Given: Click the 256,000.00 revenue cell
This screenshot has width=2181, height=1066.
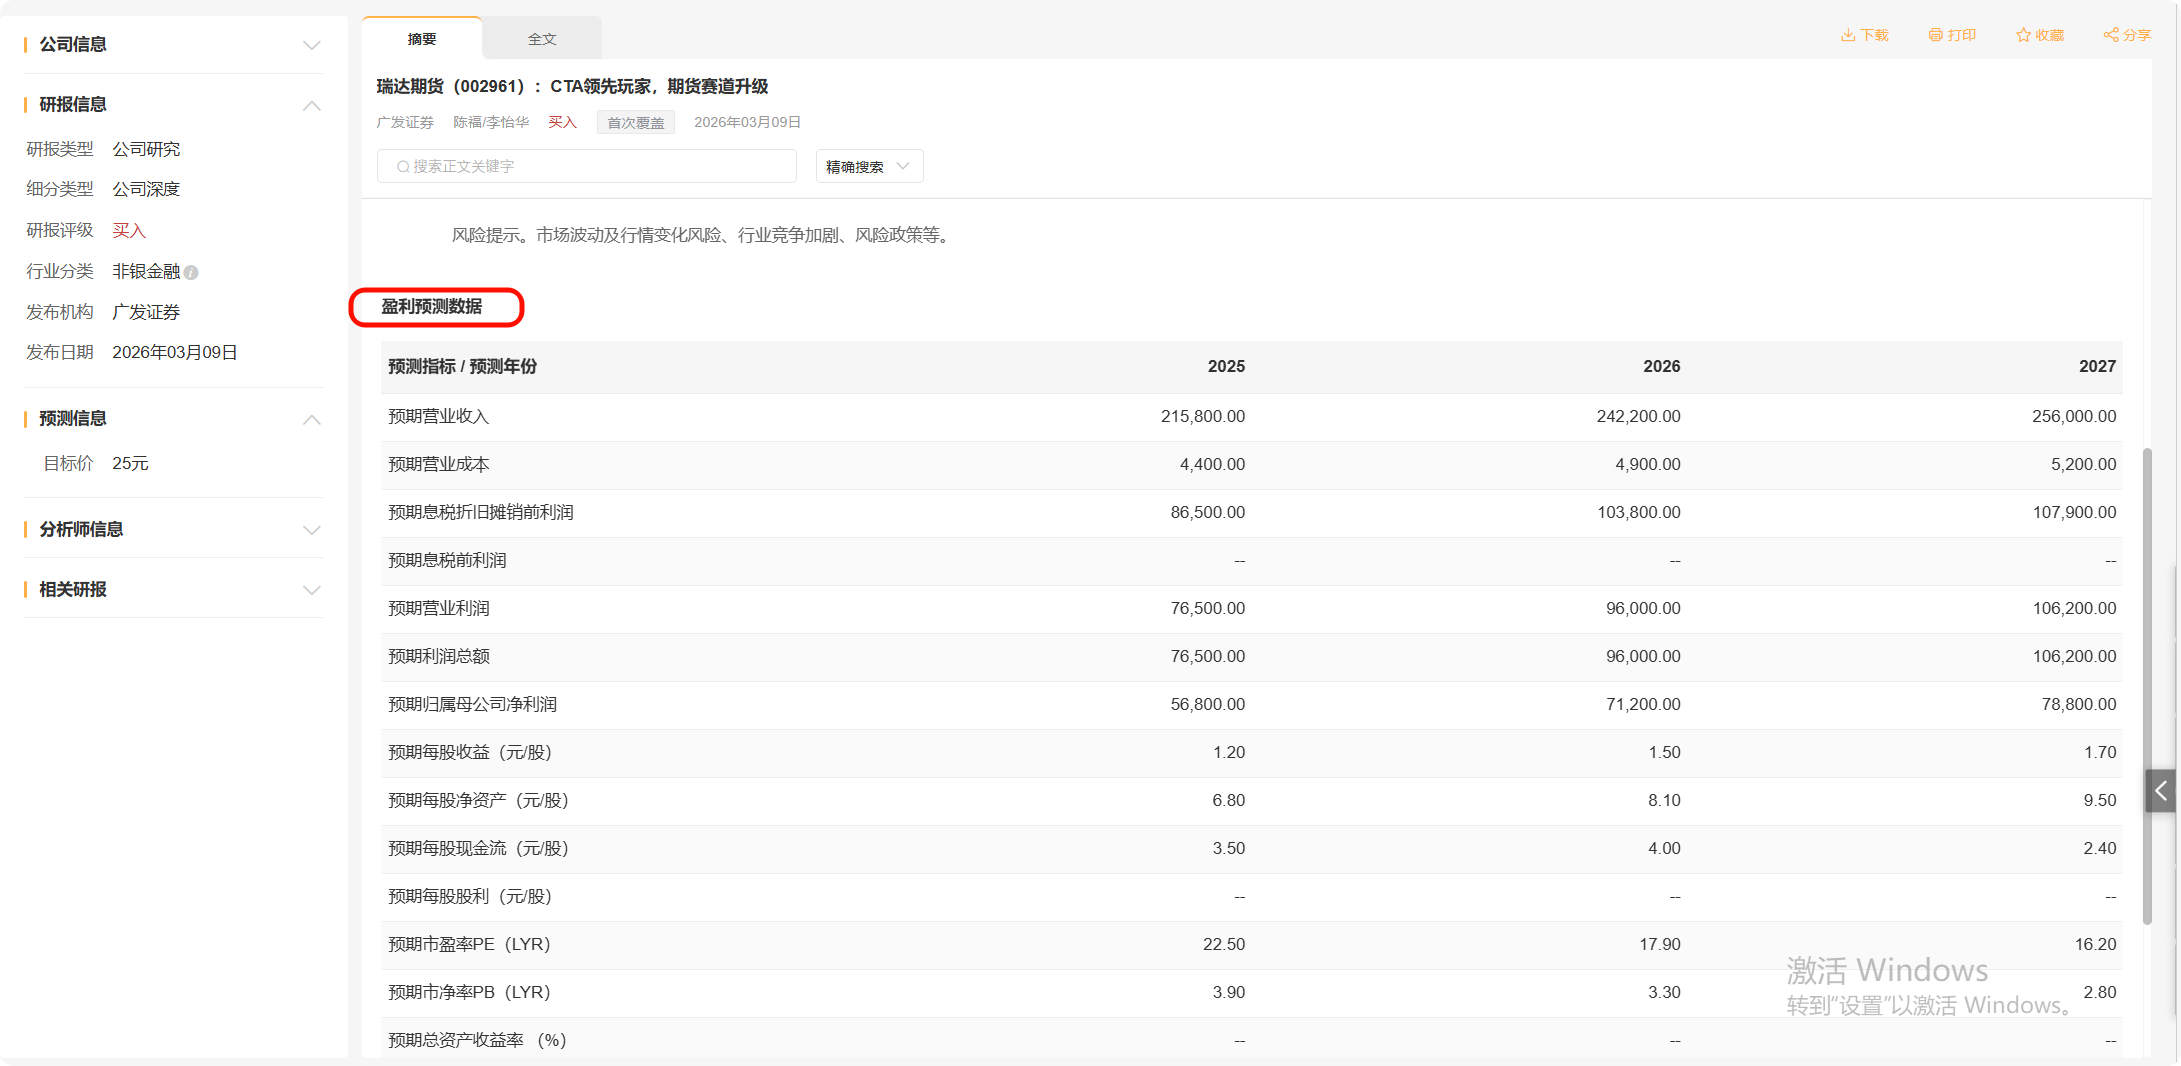Looking at the screenshot, I should 2074,416.
